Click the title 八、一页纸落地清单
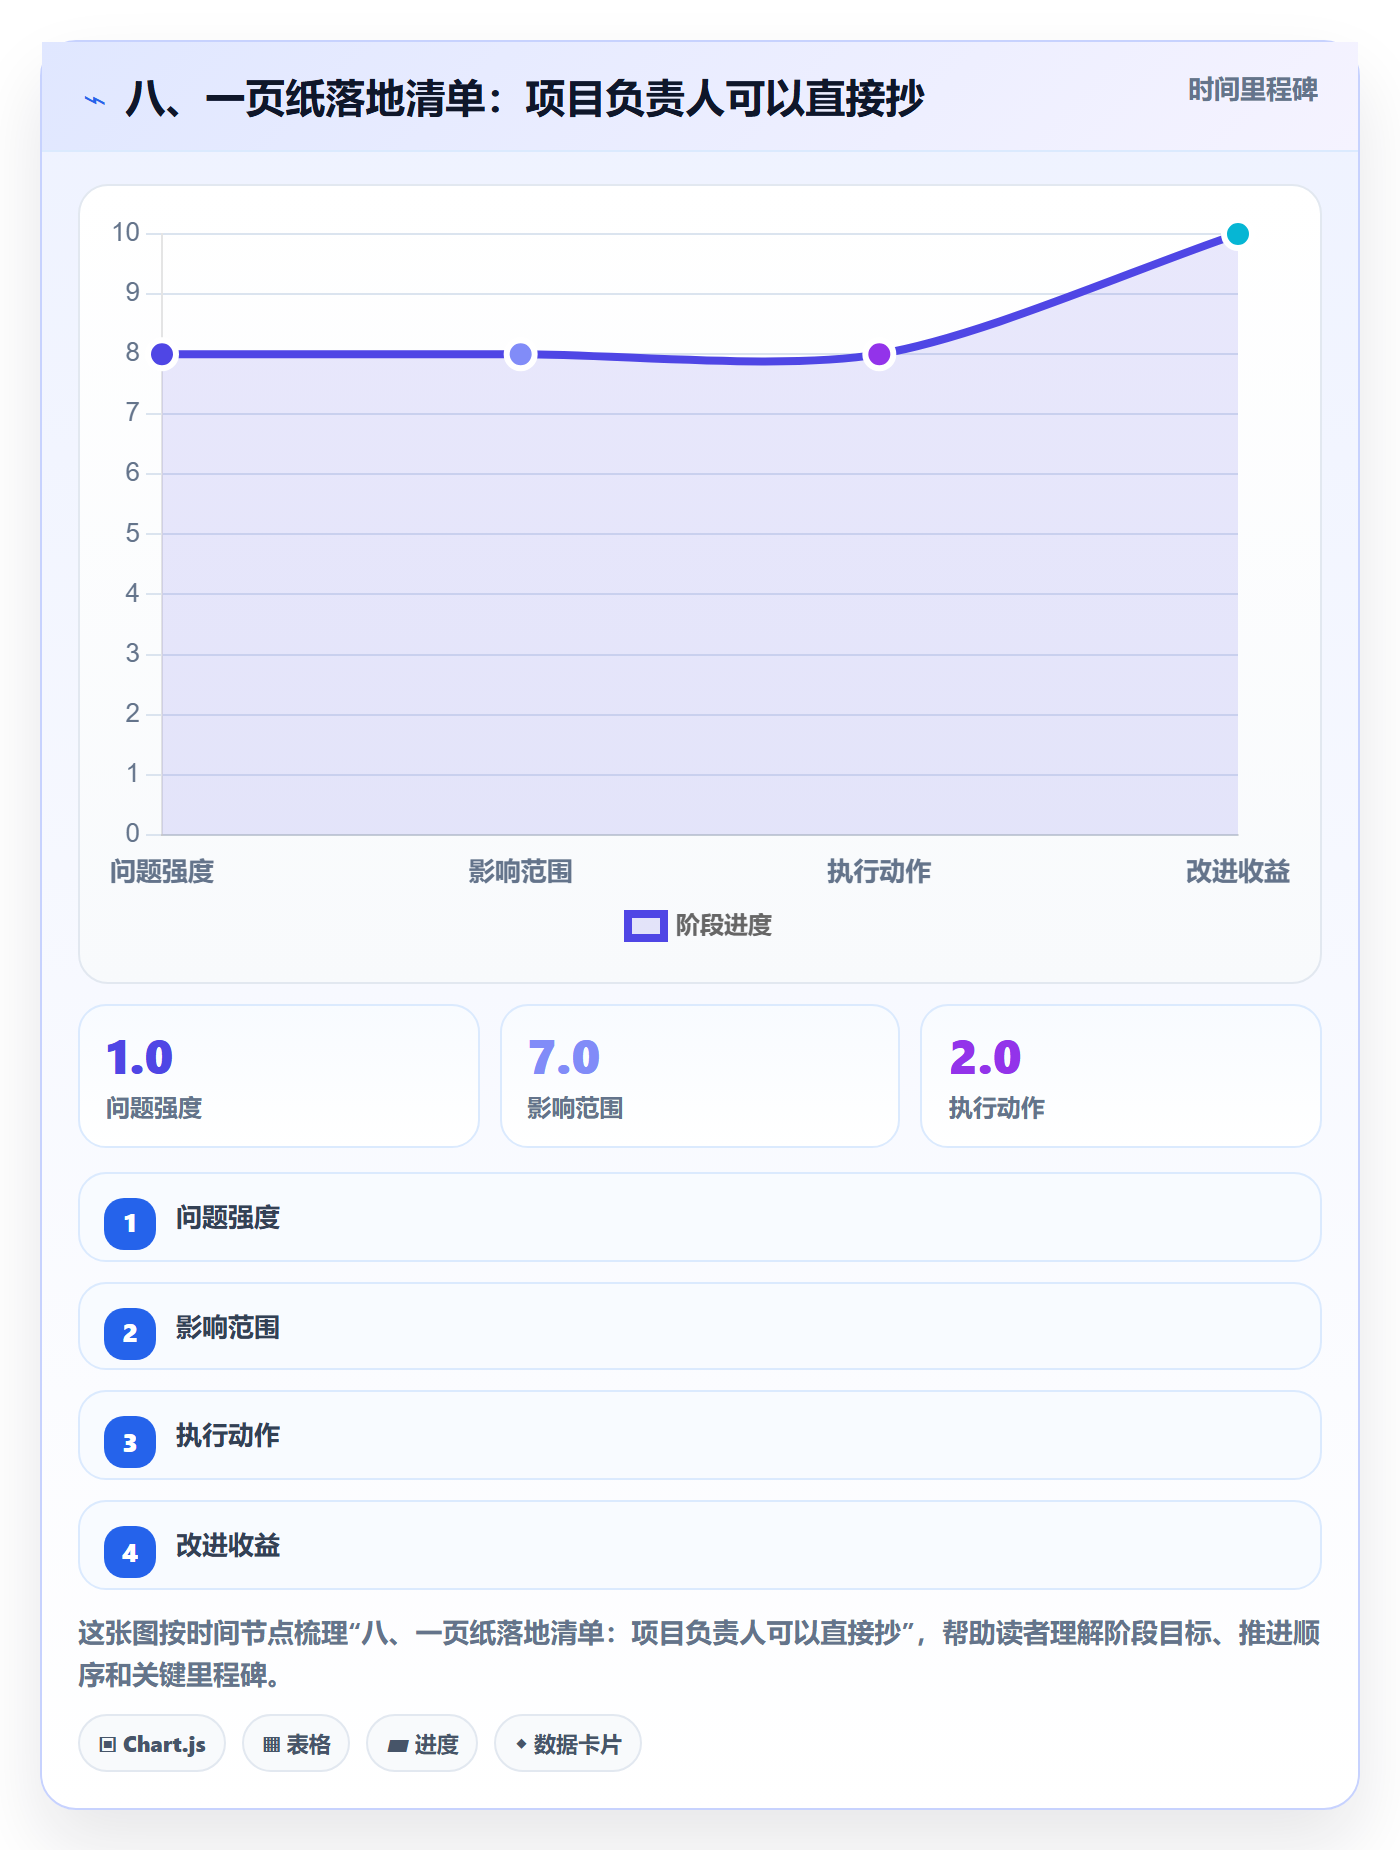 pyautogui.click(x=526, y=99)
